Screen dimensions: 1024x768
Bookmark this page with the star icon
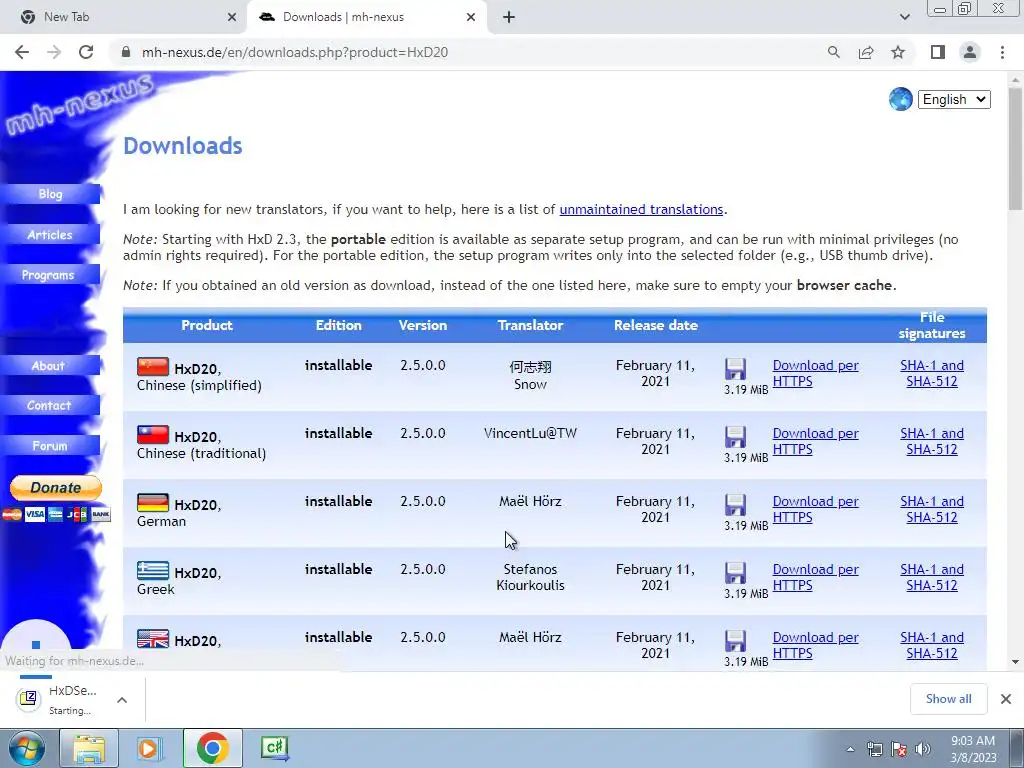pyautogui.click(x=898, y=52)
